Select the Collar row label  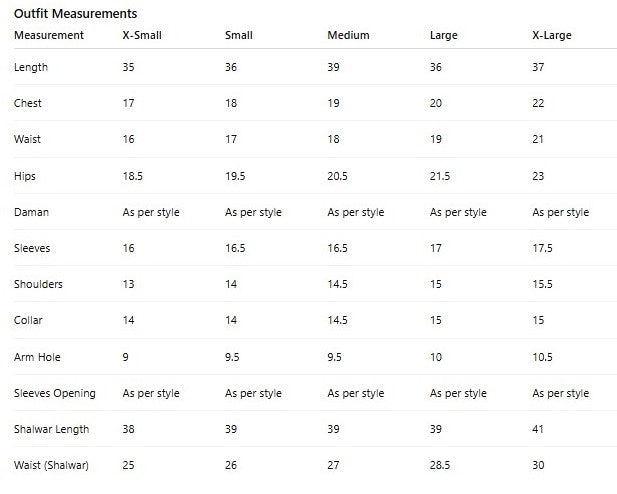[29, 321]
